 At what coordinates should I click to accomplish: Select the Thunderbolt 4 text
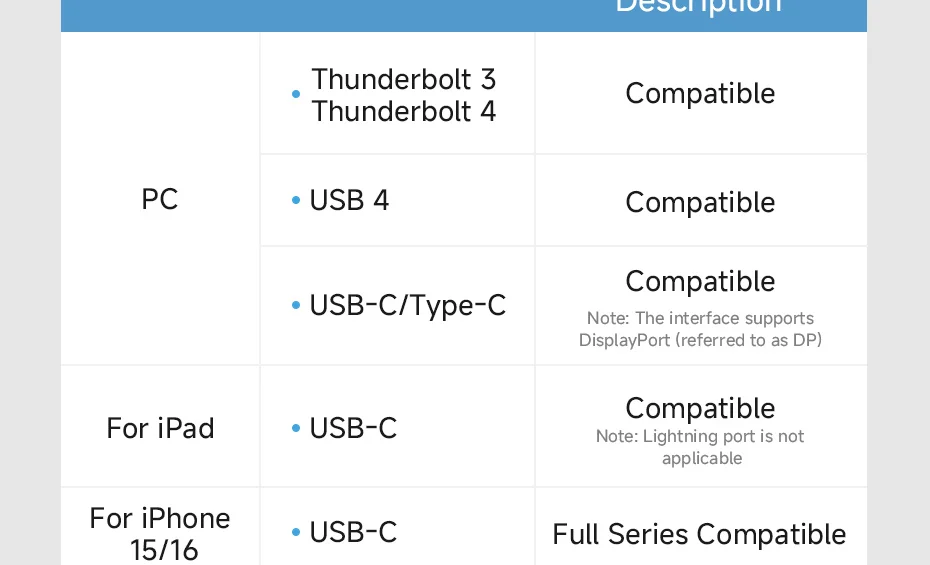click(x=403, y=111)
